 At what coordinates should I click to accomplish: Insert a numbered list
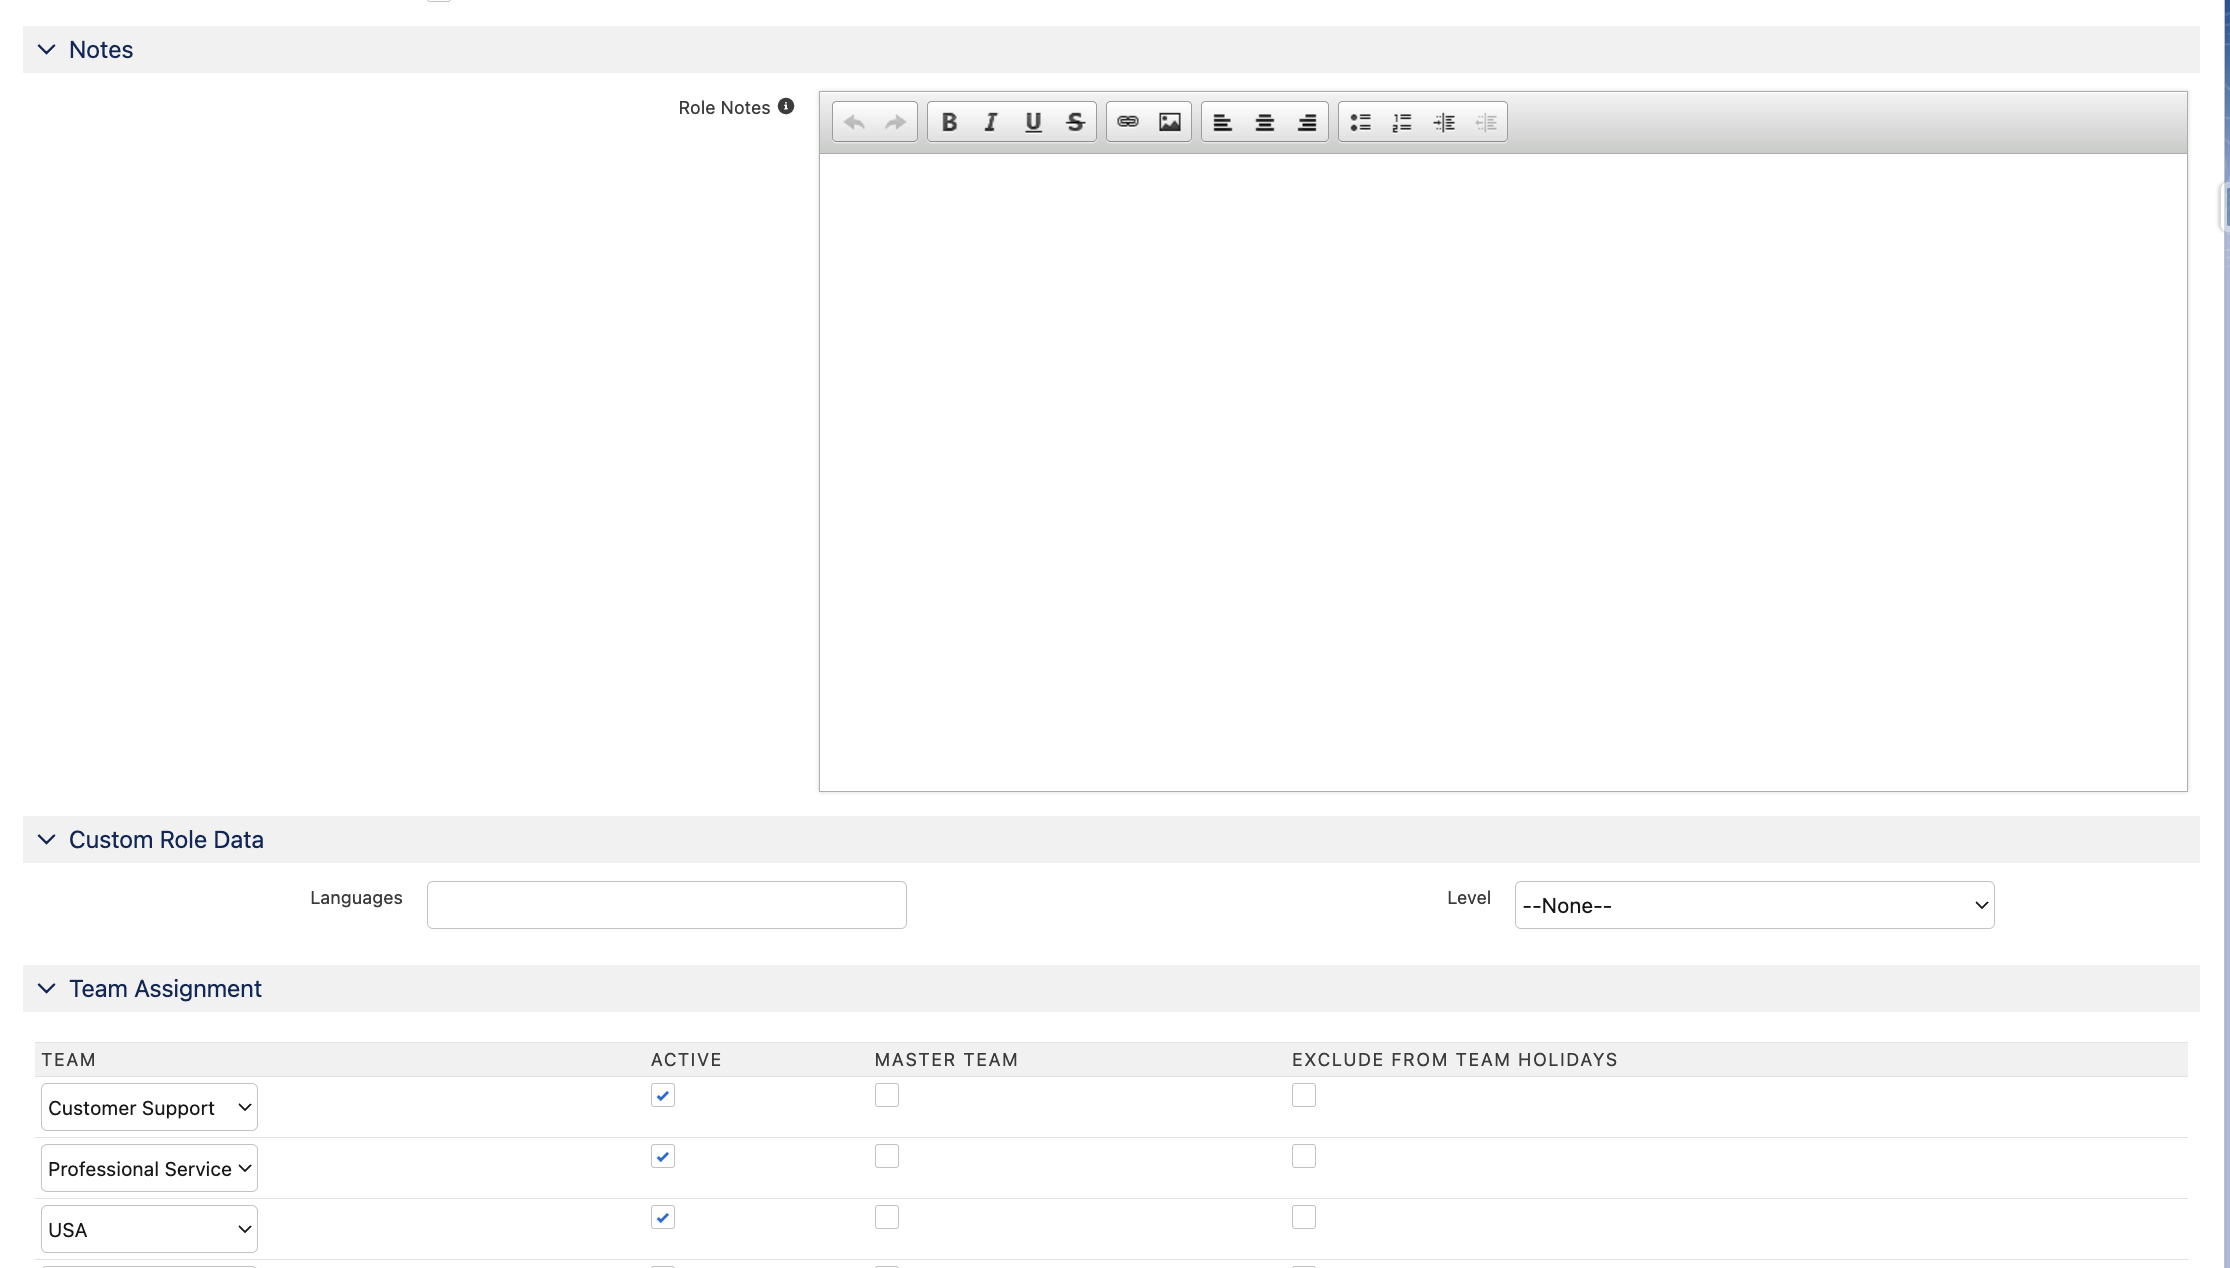tap(1402, 122)
